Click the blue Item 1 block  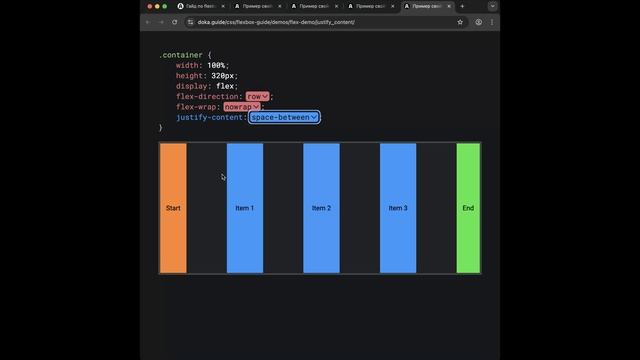pos(245,208)
